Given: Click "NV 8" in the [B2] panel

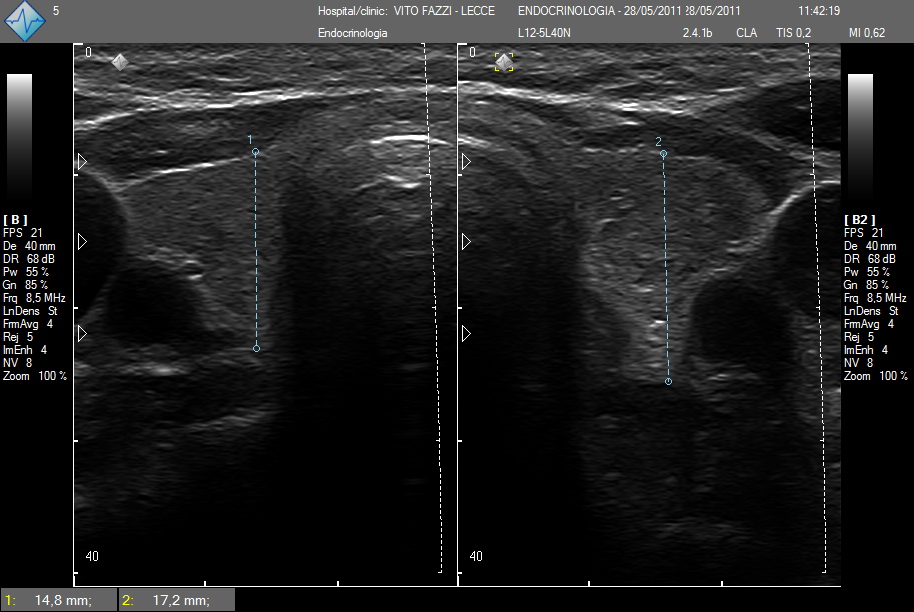Looking at the screenshot, I should 859,363.
